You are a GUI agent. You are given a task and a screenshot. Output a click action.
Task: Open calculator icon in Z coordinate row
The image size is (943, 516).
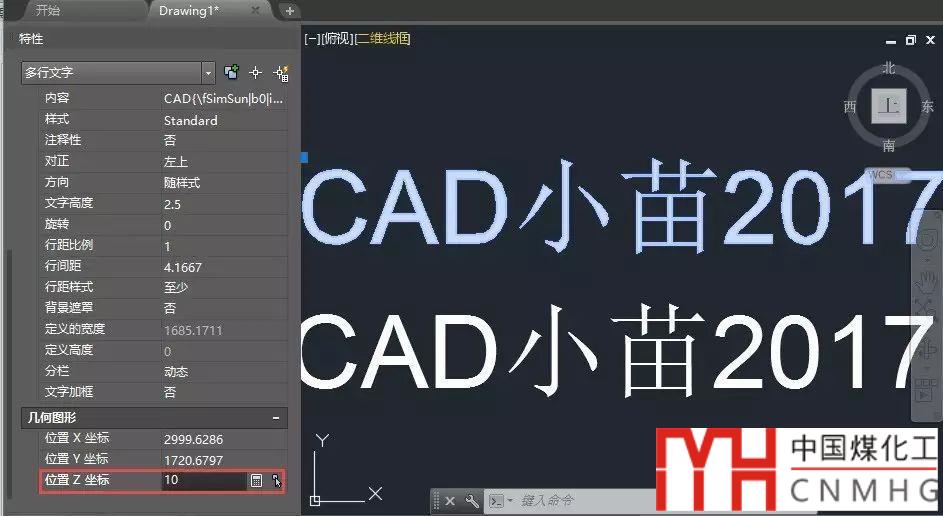pos(256,480)
